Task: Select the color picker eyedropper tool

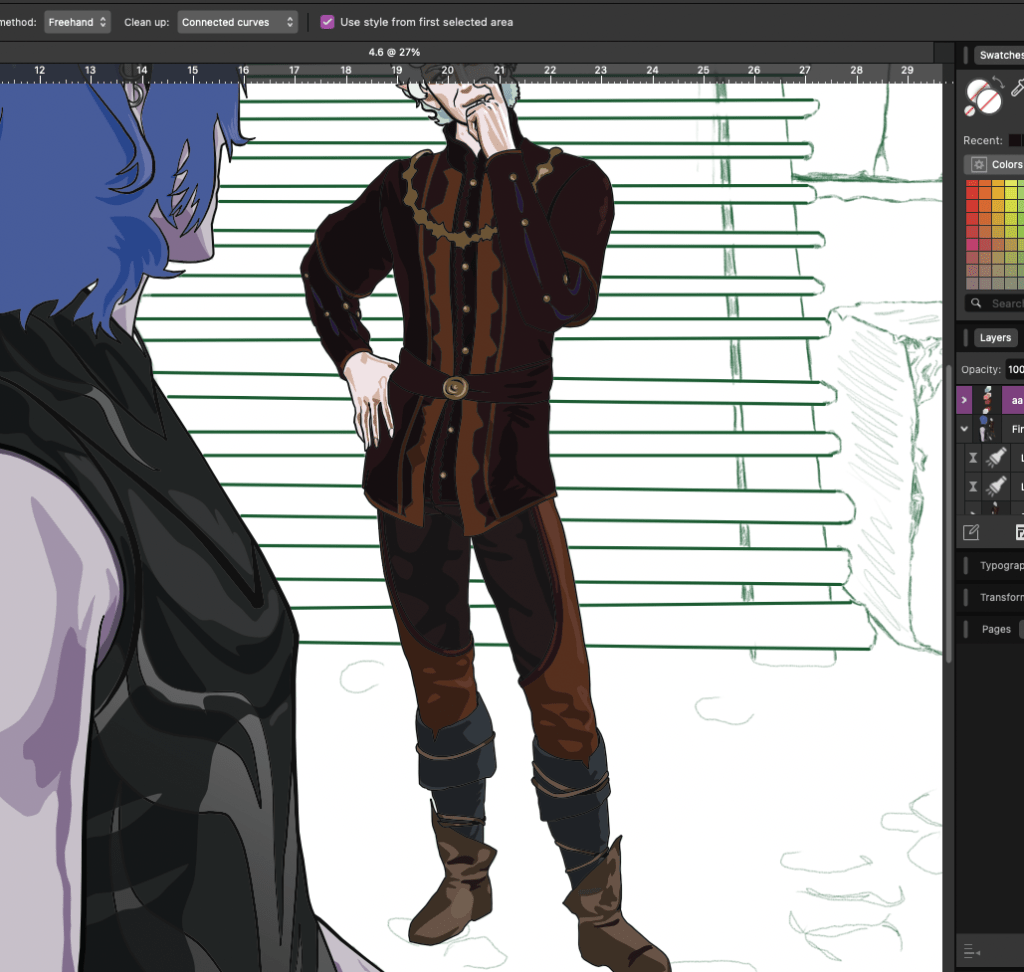Action: tap(1018, 88)
